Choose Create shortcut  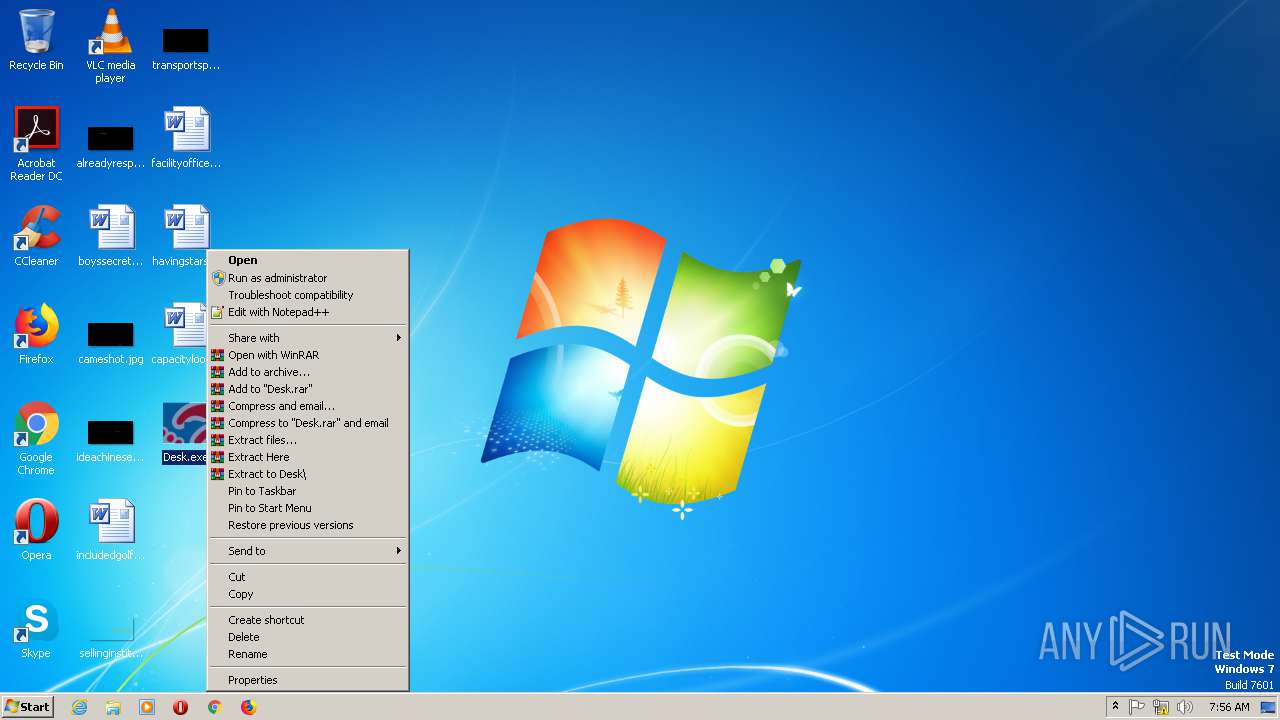[308, 620]
